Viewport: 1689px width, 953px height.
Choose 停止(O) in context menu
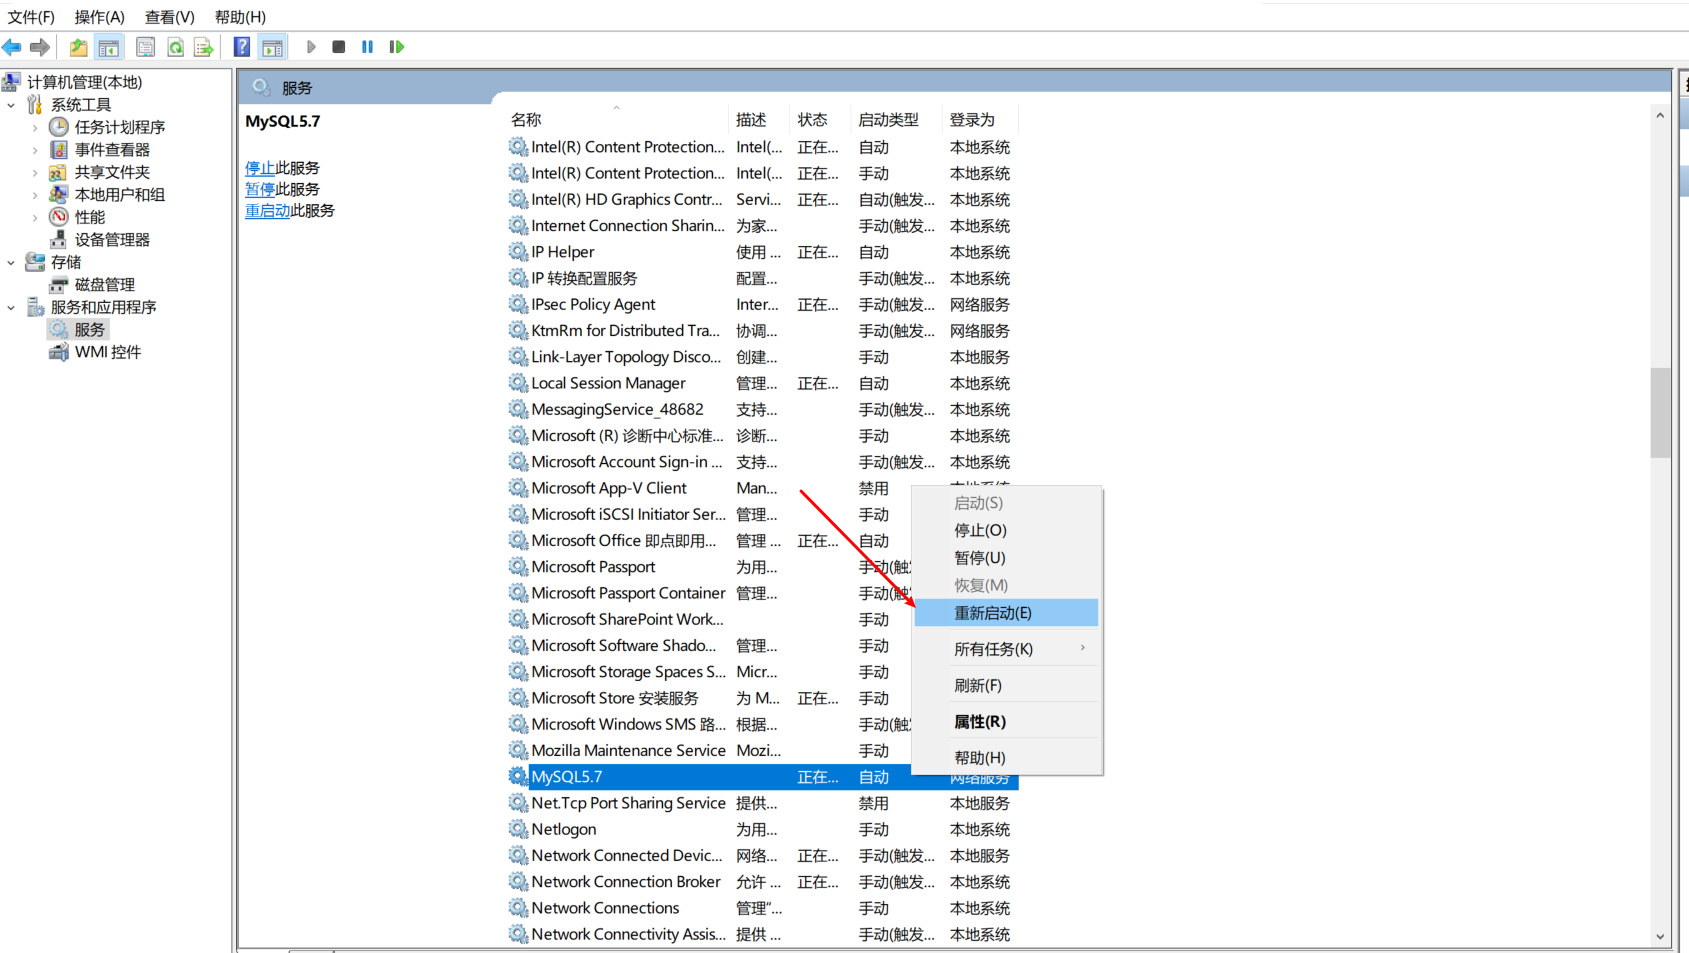(x=1006, y=530)
